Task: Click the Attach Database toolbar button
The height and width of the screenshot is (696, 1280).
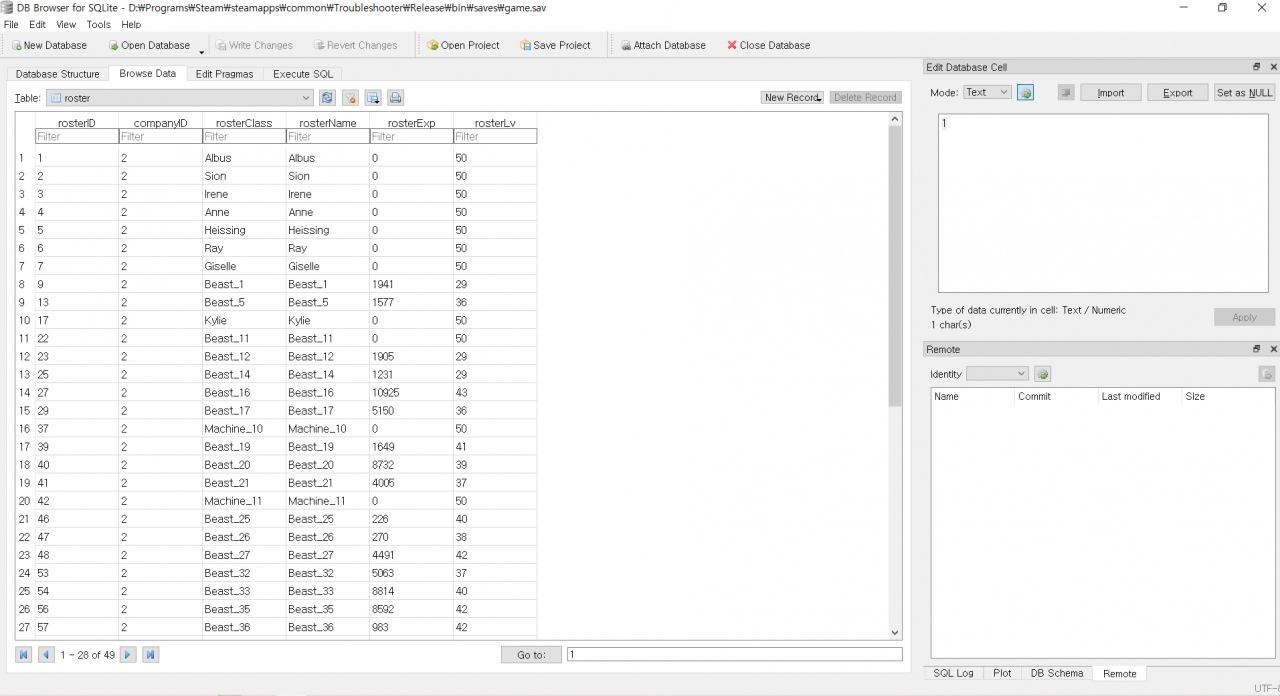Action: click(662, 45)
